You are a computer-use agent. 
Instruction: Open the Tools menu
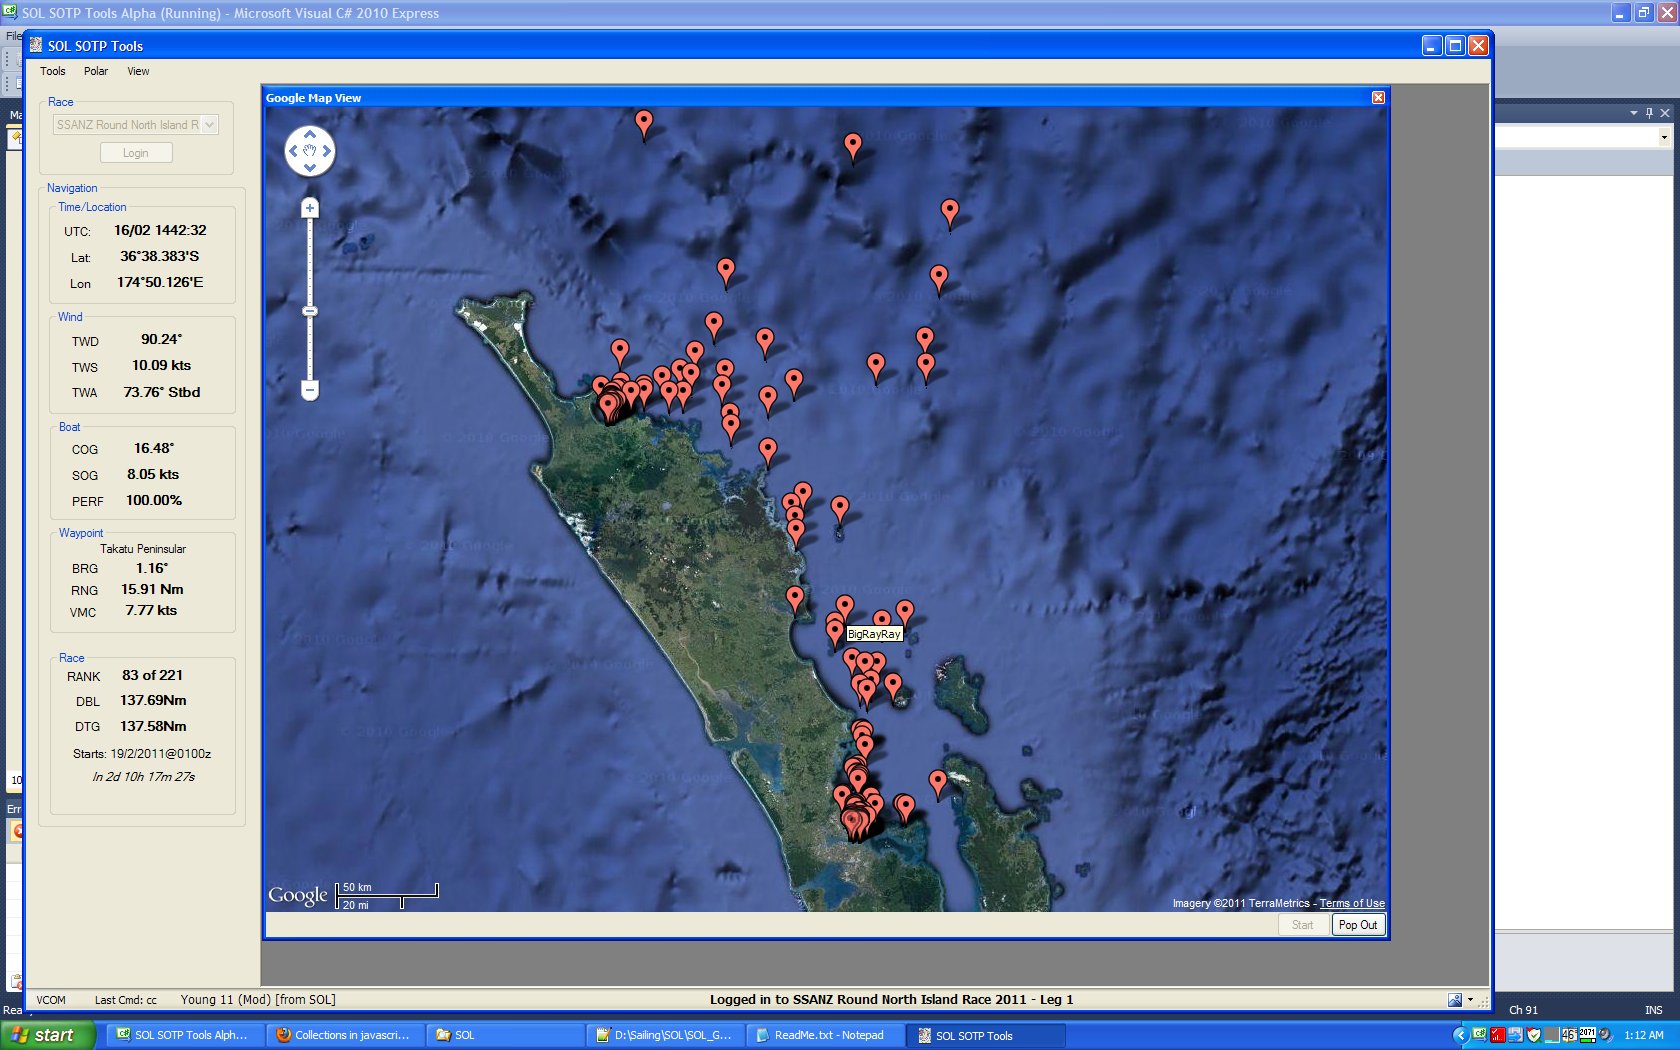click(x=53, y=71)
